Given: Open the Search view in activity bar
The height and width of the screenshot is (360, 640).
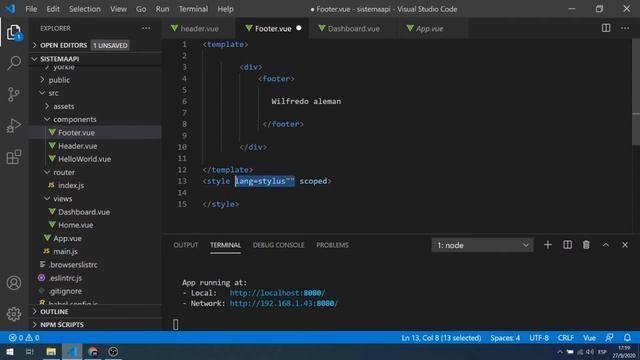Looking at the screenshot, I should tap(14, 63).
